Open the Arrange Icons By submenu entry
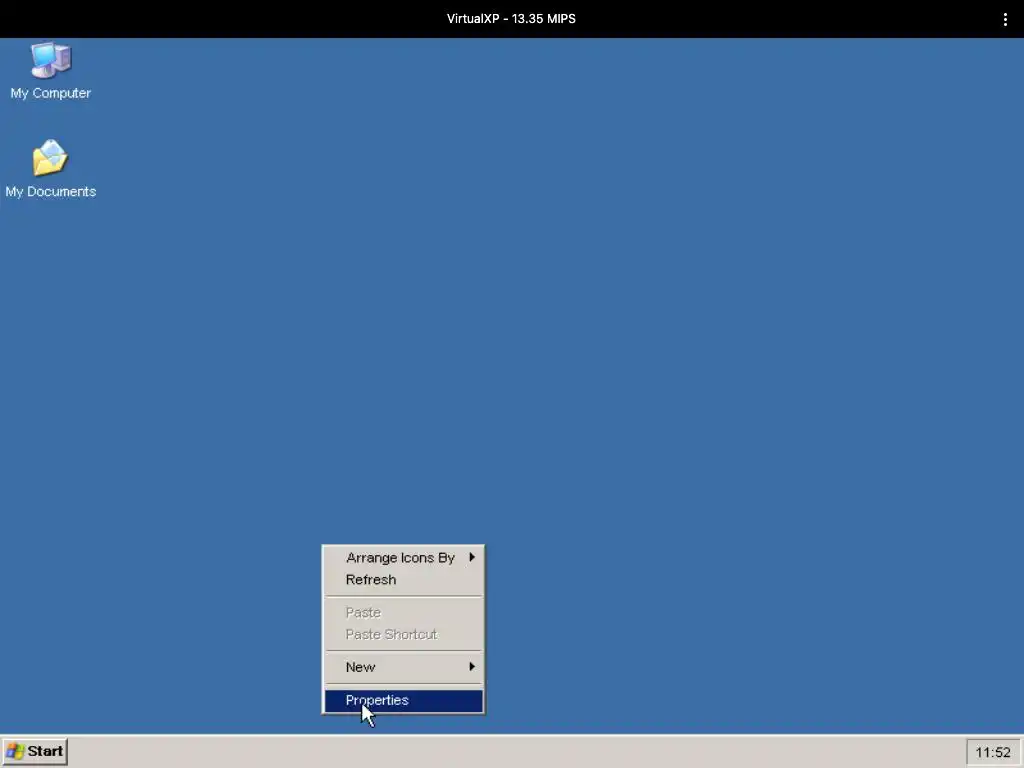Viewport: 1024px width, 768px height. 404,558
